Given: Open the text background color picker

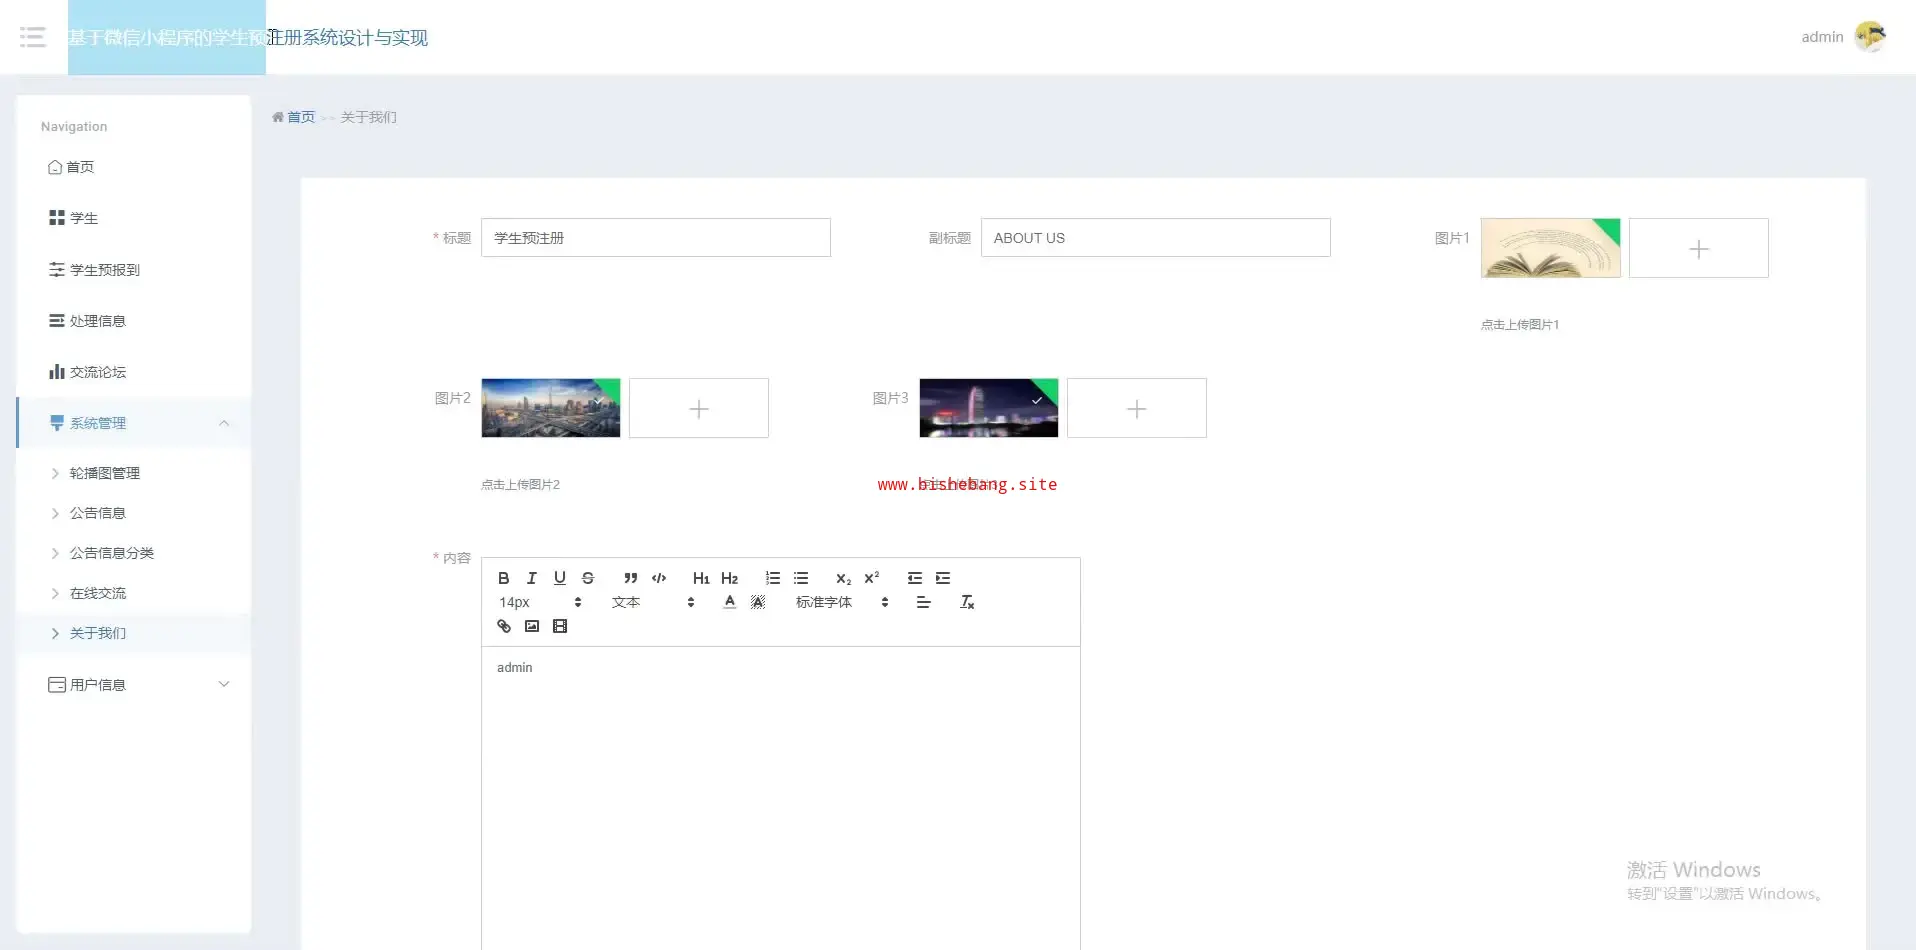Looking at the screenshot, I should coord(758,602).
